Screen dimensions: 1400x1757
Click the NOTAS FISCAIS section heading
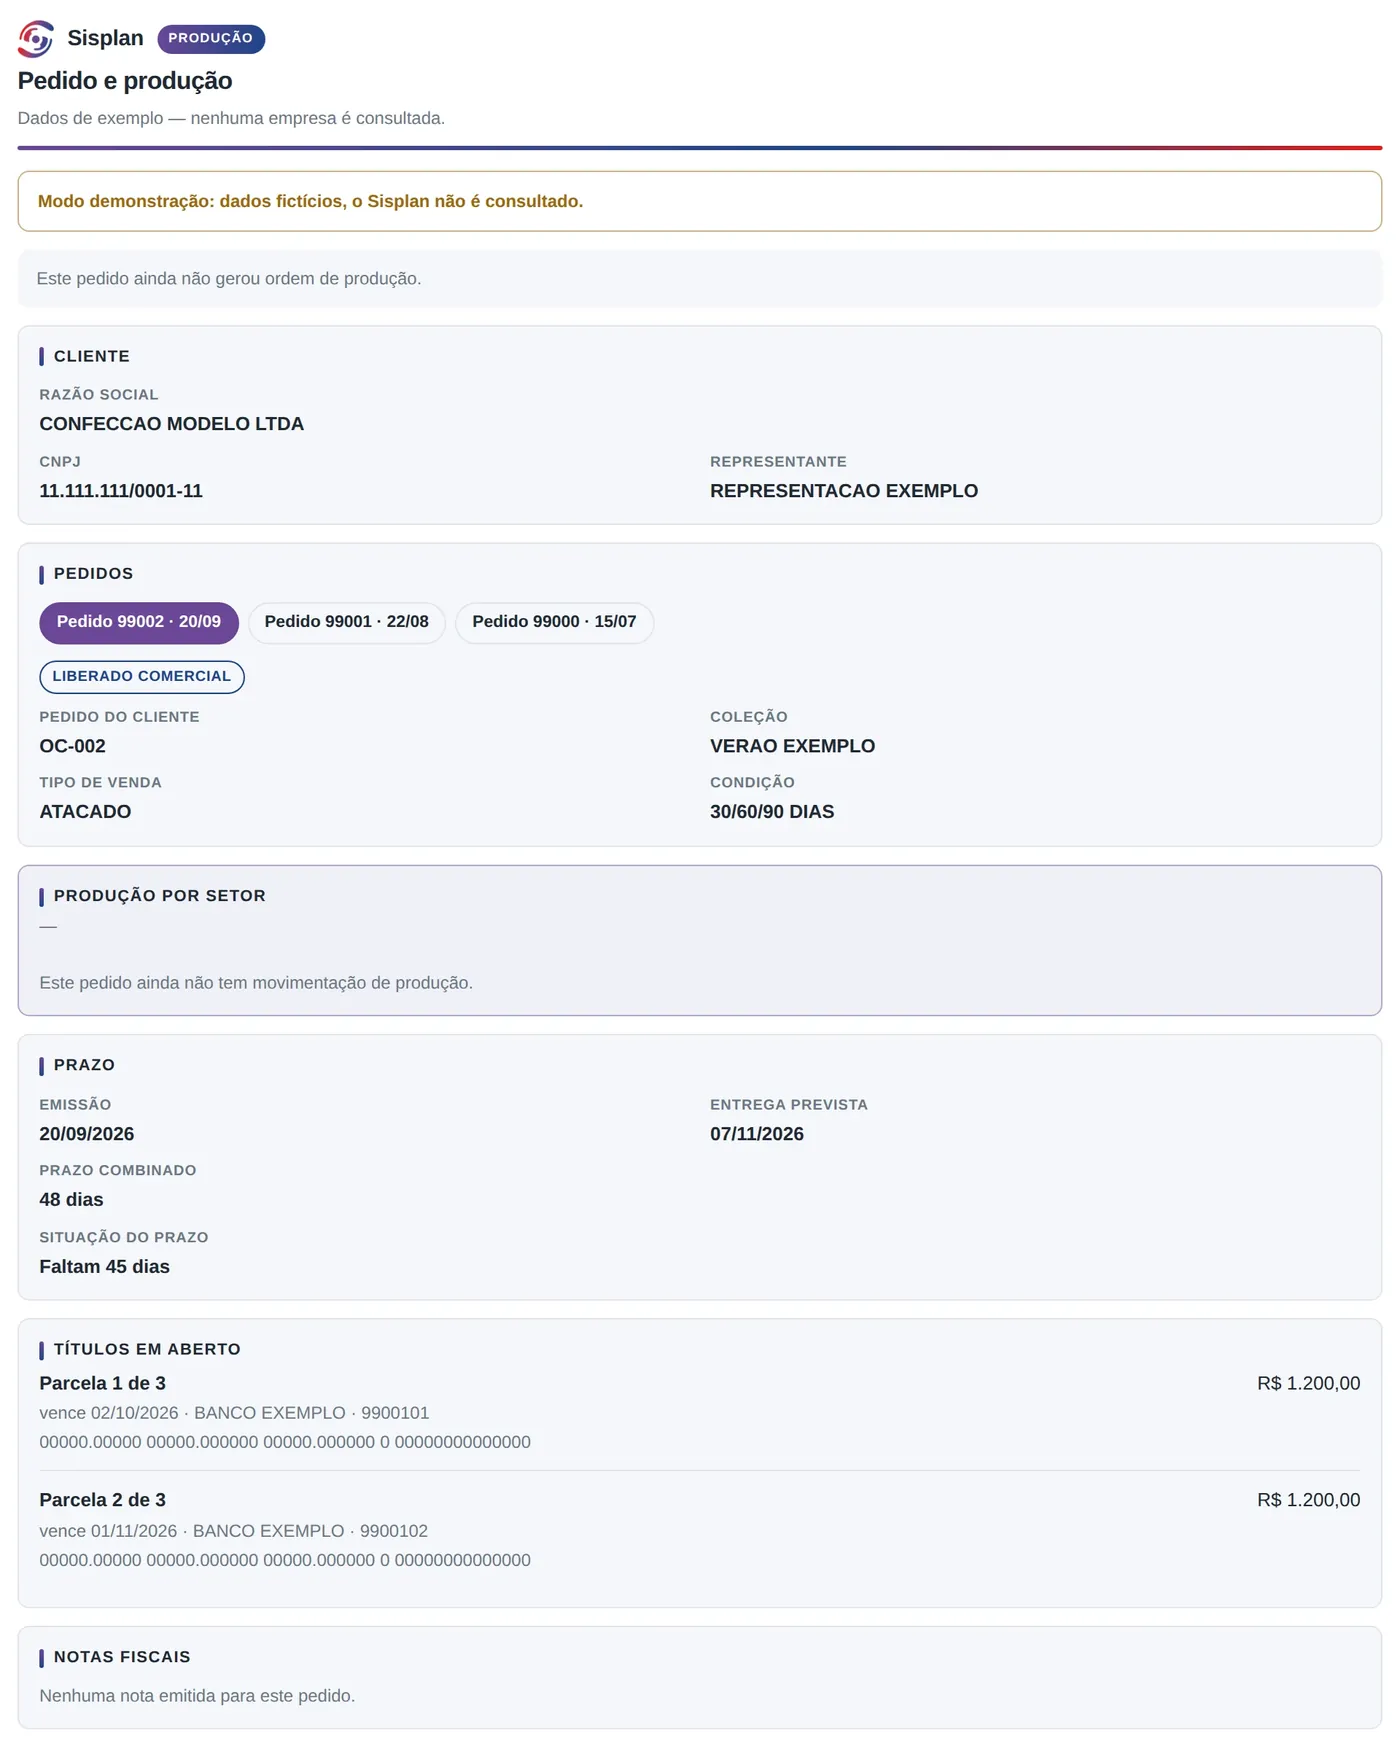(122, 1657)
